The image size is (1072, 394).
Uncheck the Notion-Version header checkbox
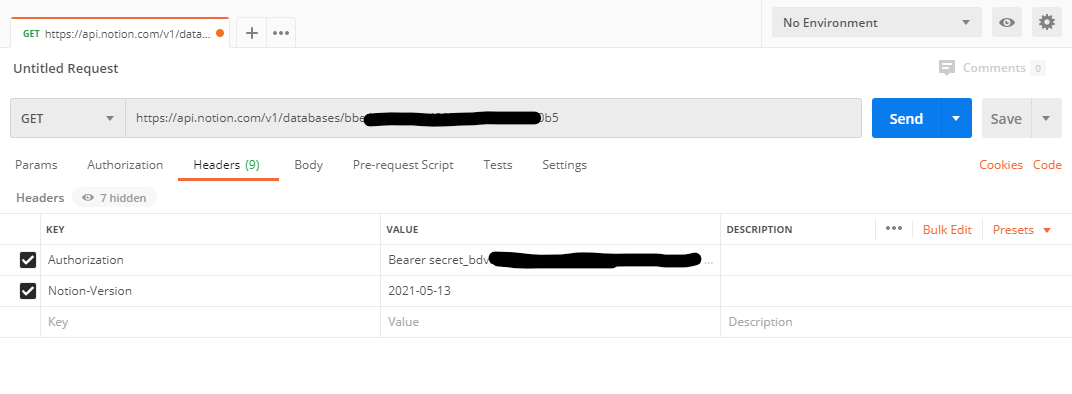point(28,291)
